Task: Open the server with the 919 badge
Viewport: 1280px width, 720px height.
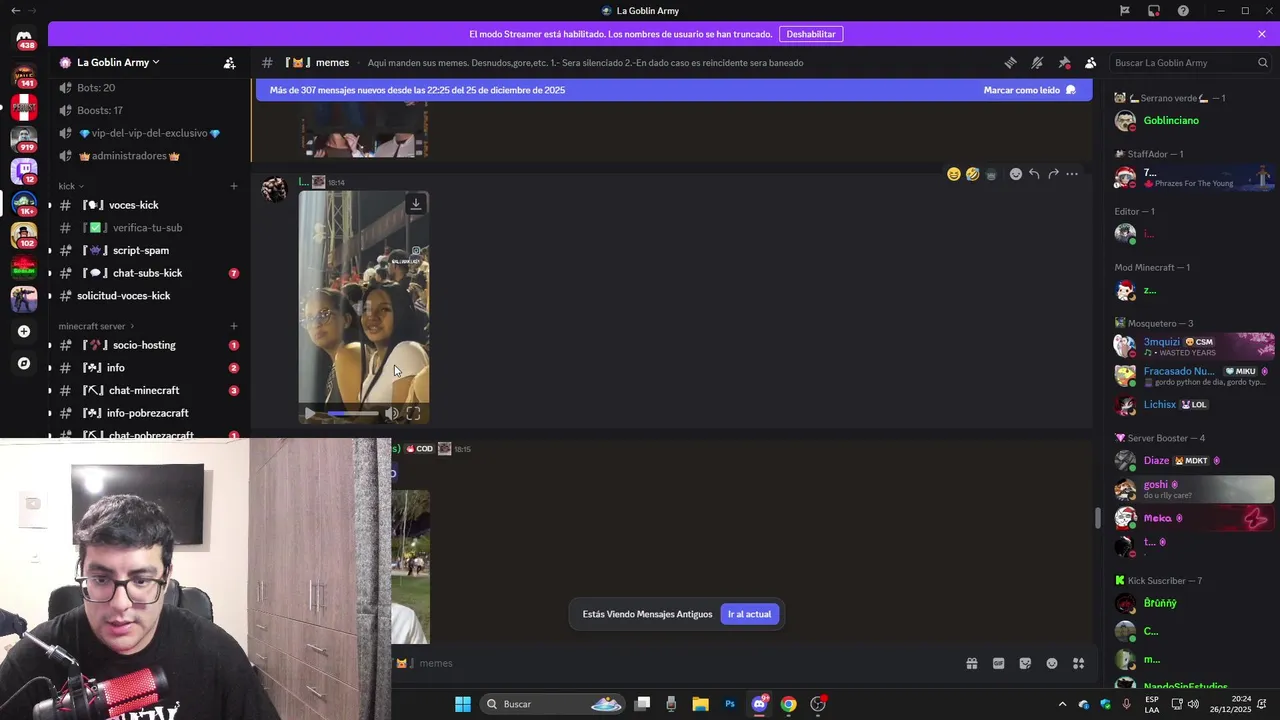Action: tap(24, 139)
